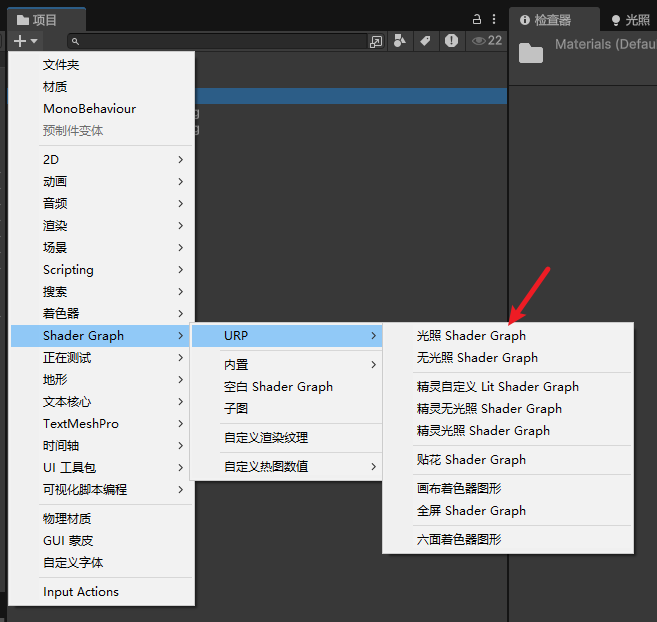Choose MonoBehaviour from the create menu
Viewport: 657px width, 622px height.
pyautogui.click(x=101, y=109)
